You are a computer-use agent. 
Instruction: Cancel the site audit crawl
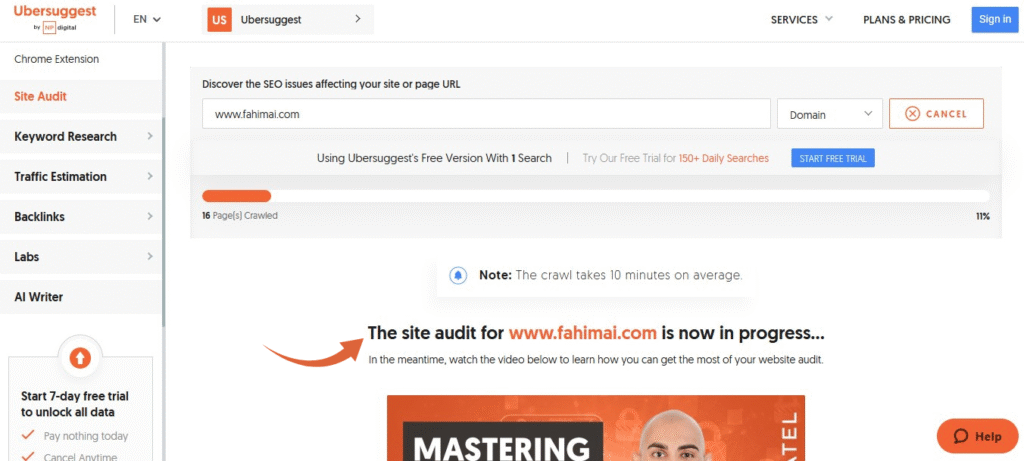936,114
